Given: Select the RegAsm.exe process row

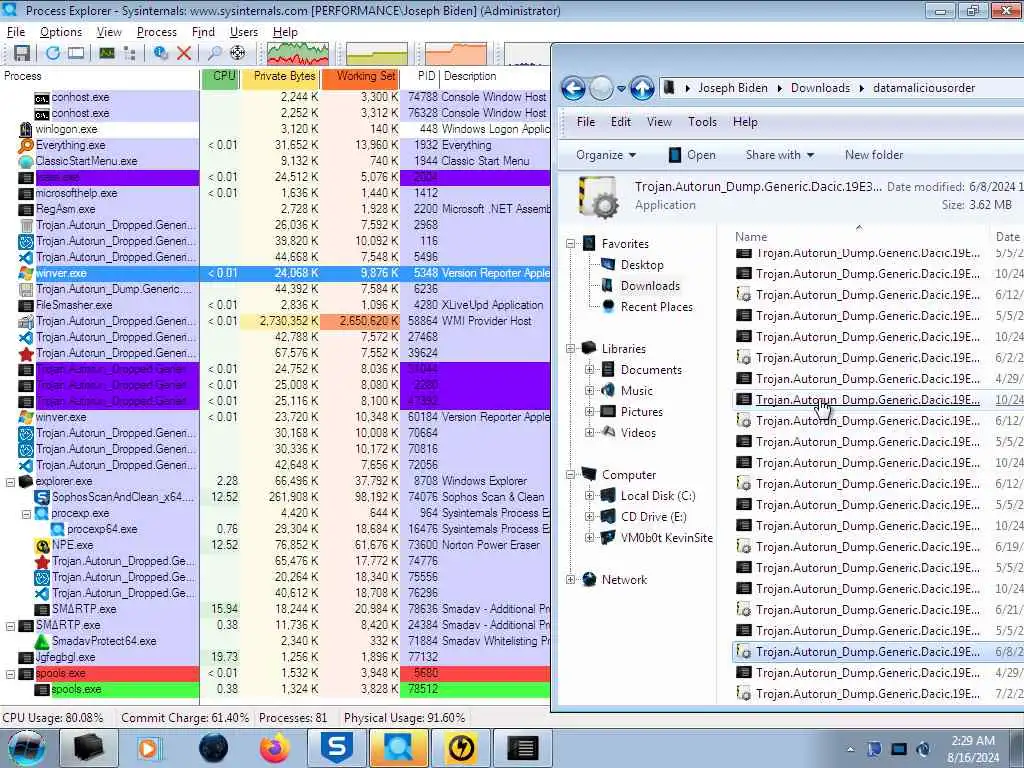Looking at the screenshot, I should coord(276,209).
